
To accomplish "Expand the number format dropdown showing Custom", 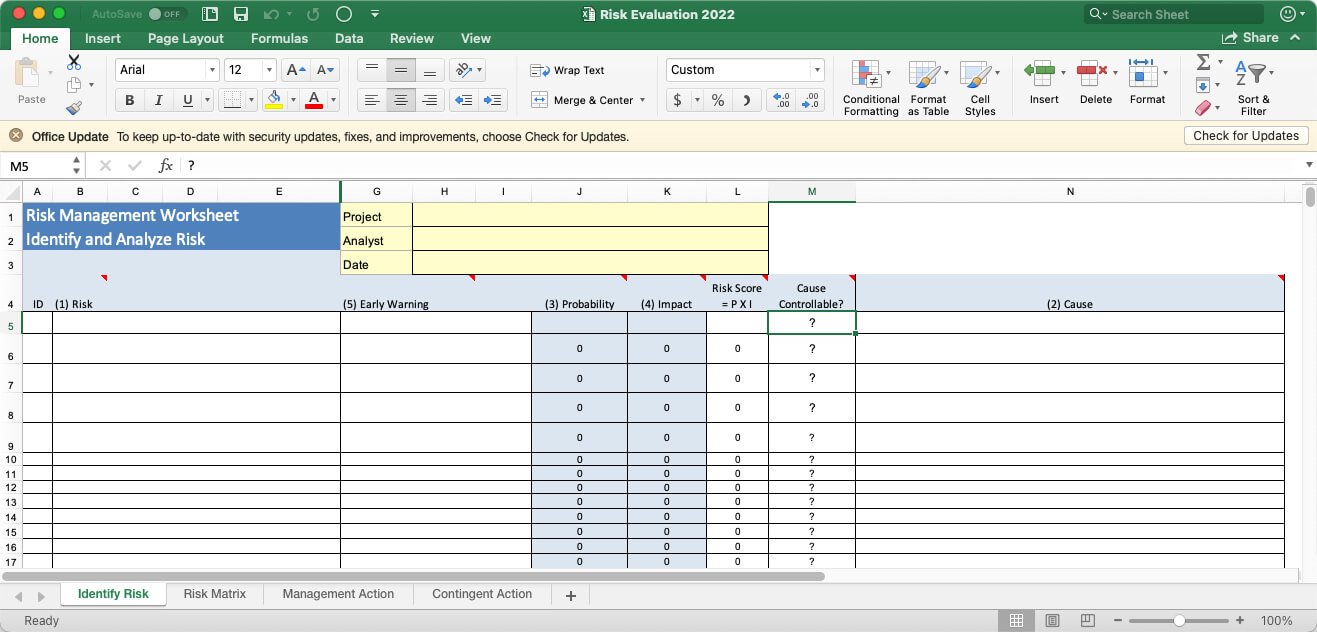I will pyautogui.click(x=817, y=70).
